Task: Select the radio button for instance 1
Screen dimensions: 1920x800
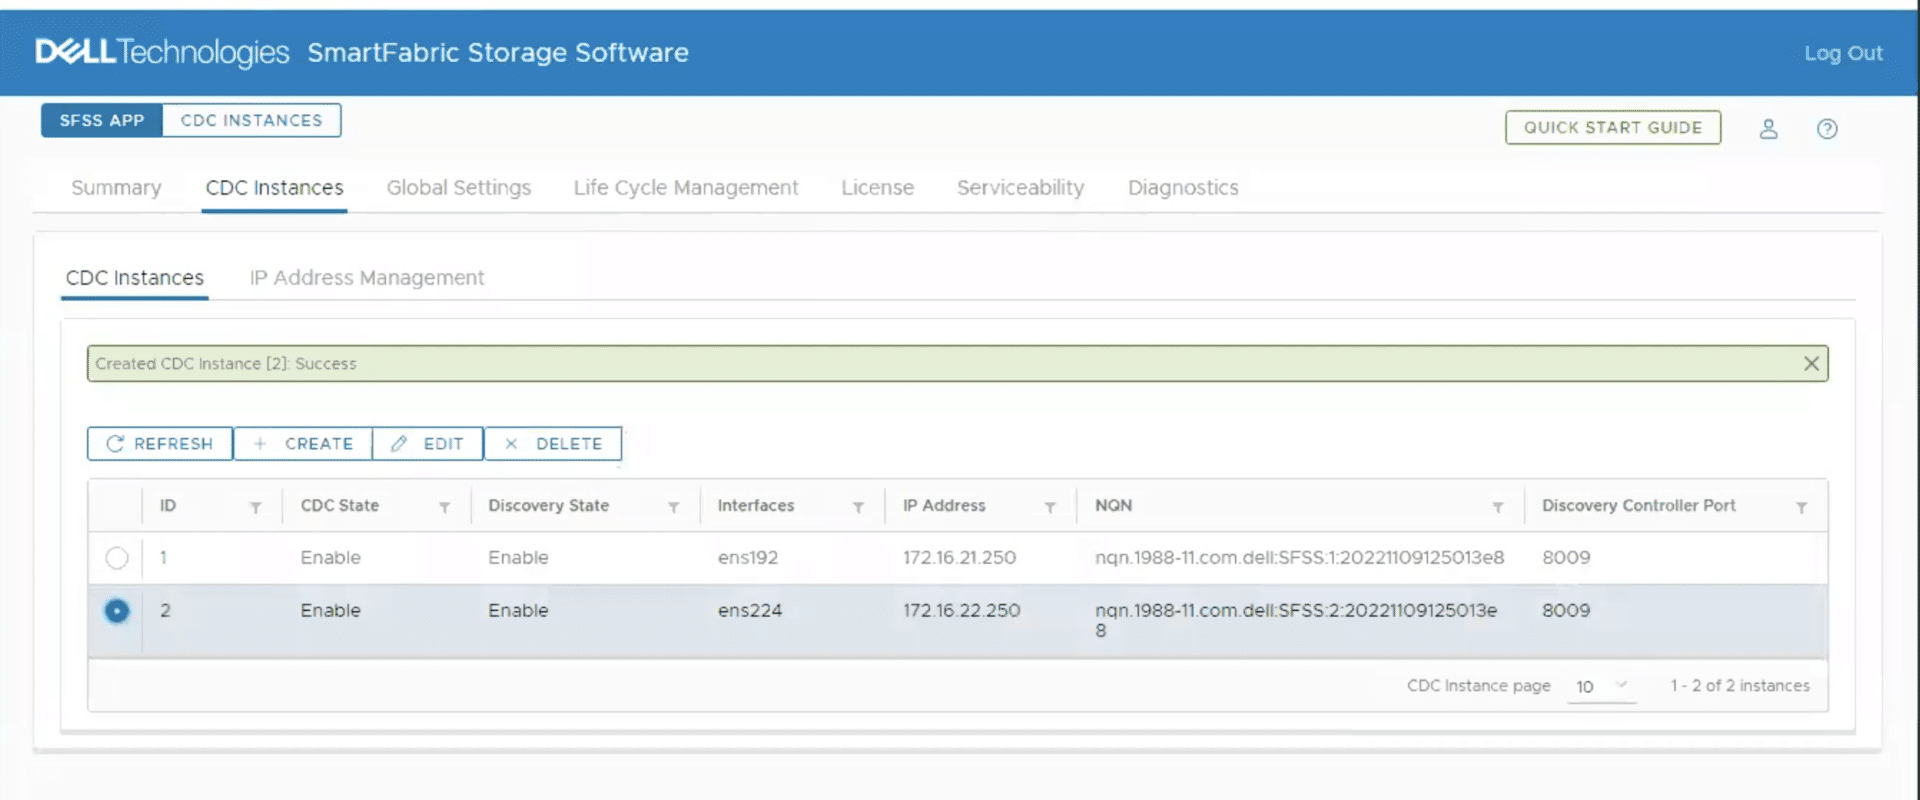Action: [117, 558]
